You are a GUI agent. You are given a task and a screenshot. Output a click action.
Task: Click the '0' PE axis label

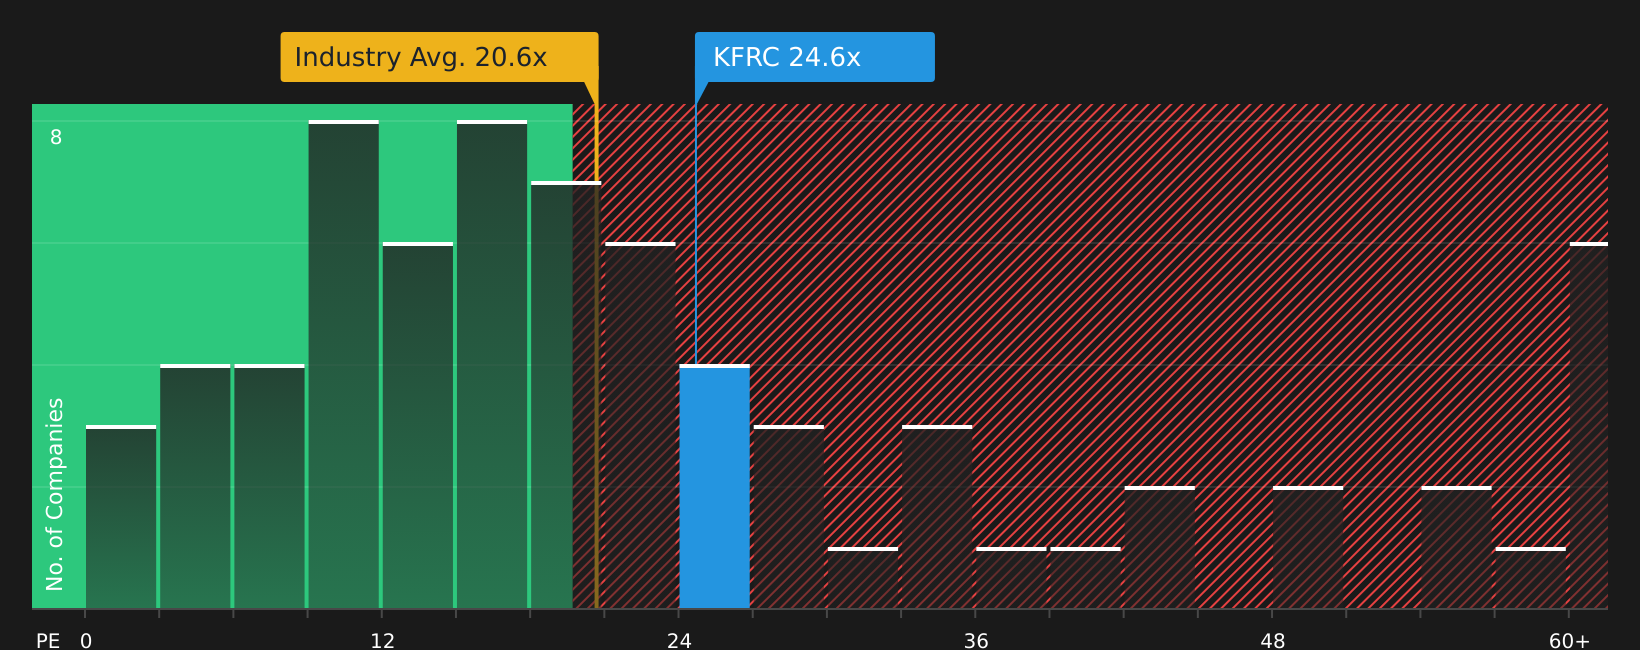86,641
